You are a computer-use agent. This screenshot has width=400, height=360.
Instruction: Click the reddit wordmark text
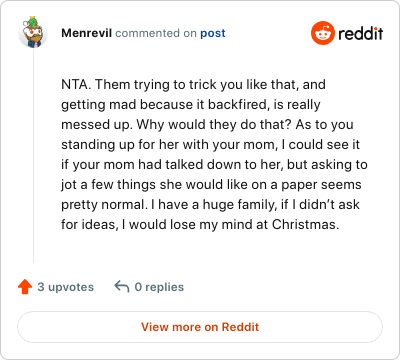pyautogui.click(x=361, y=33)
